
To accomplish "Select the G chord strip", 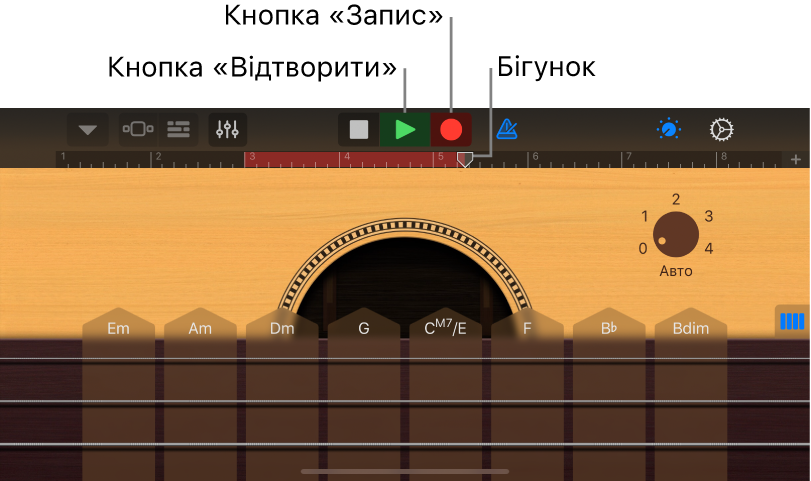I will (x=364, y=393).
